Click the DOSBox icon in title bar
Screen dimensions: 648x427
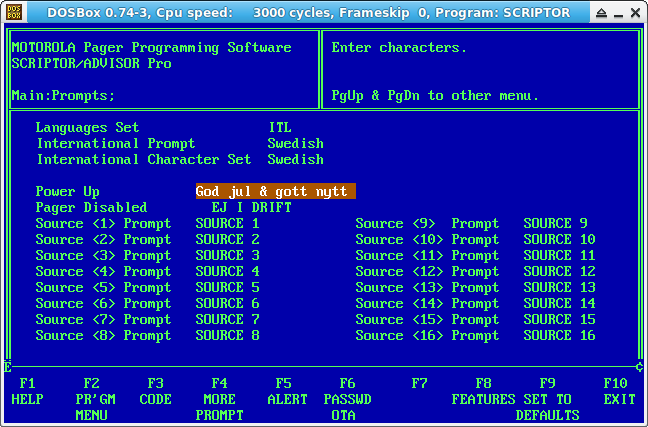point(14,12)
